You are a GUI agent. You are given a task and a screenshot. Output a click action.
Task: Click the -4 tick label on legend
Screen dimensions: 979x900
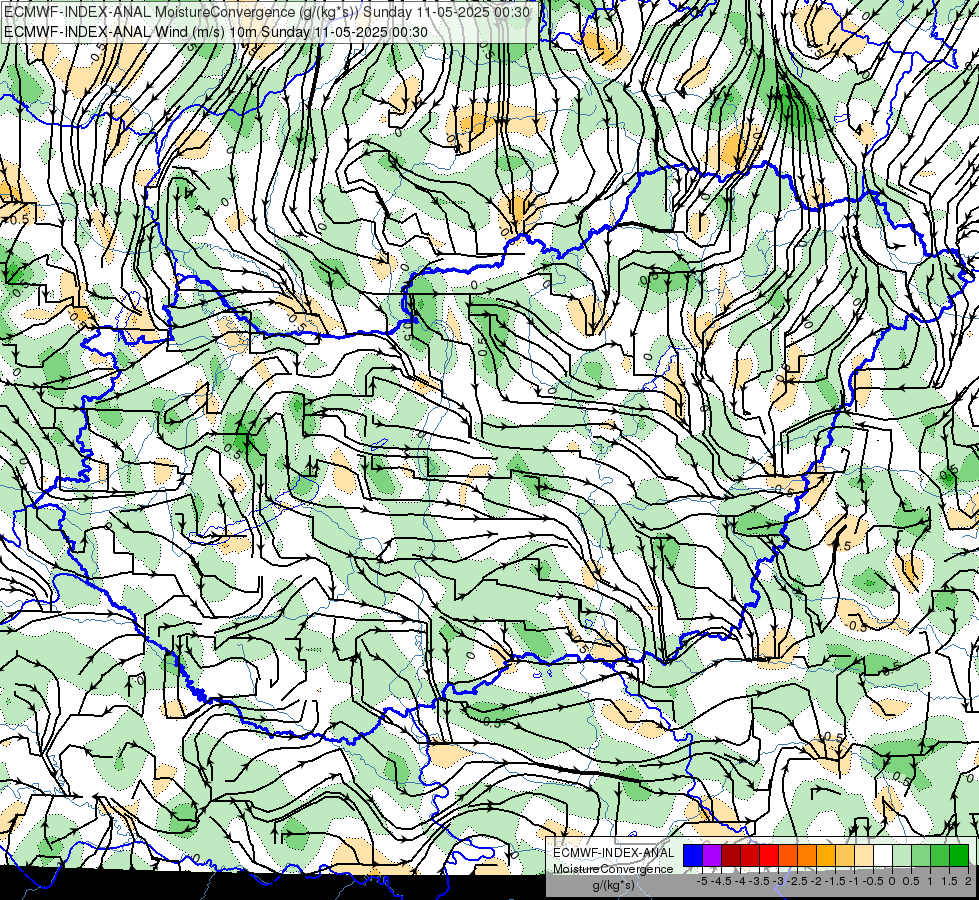click(x=740, y=881)
